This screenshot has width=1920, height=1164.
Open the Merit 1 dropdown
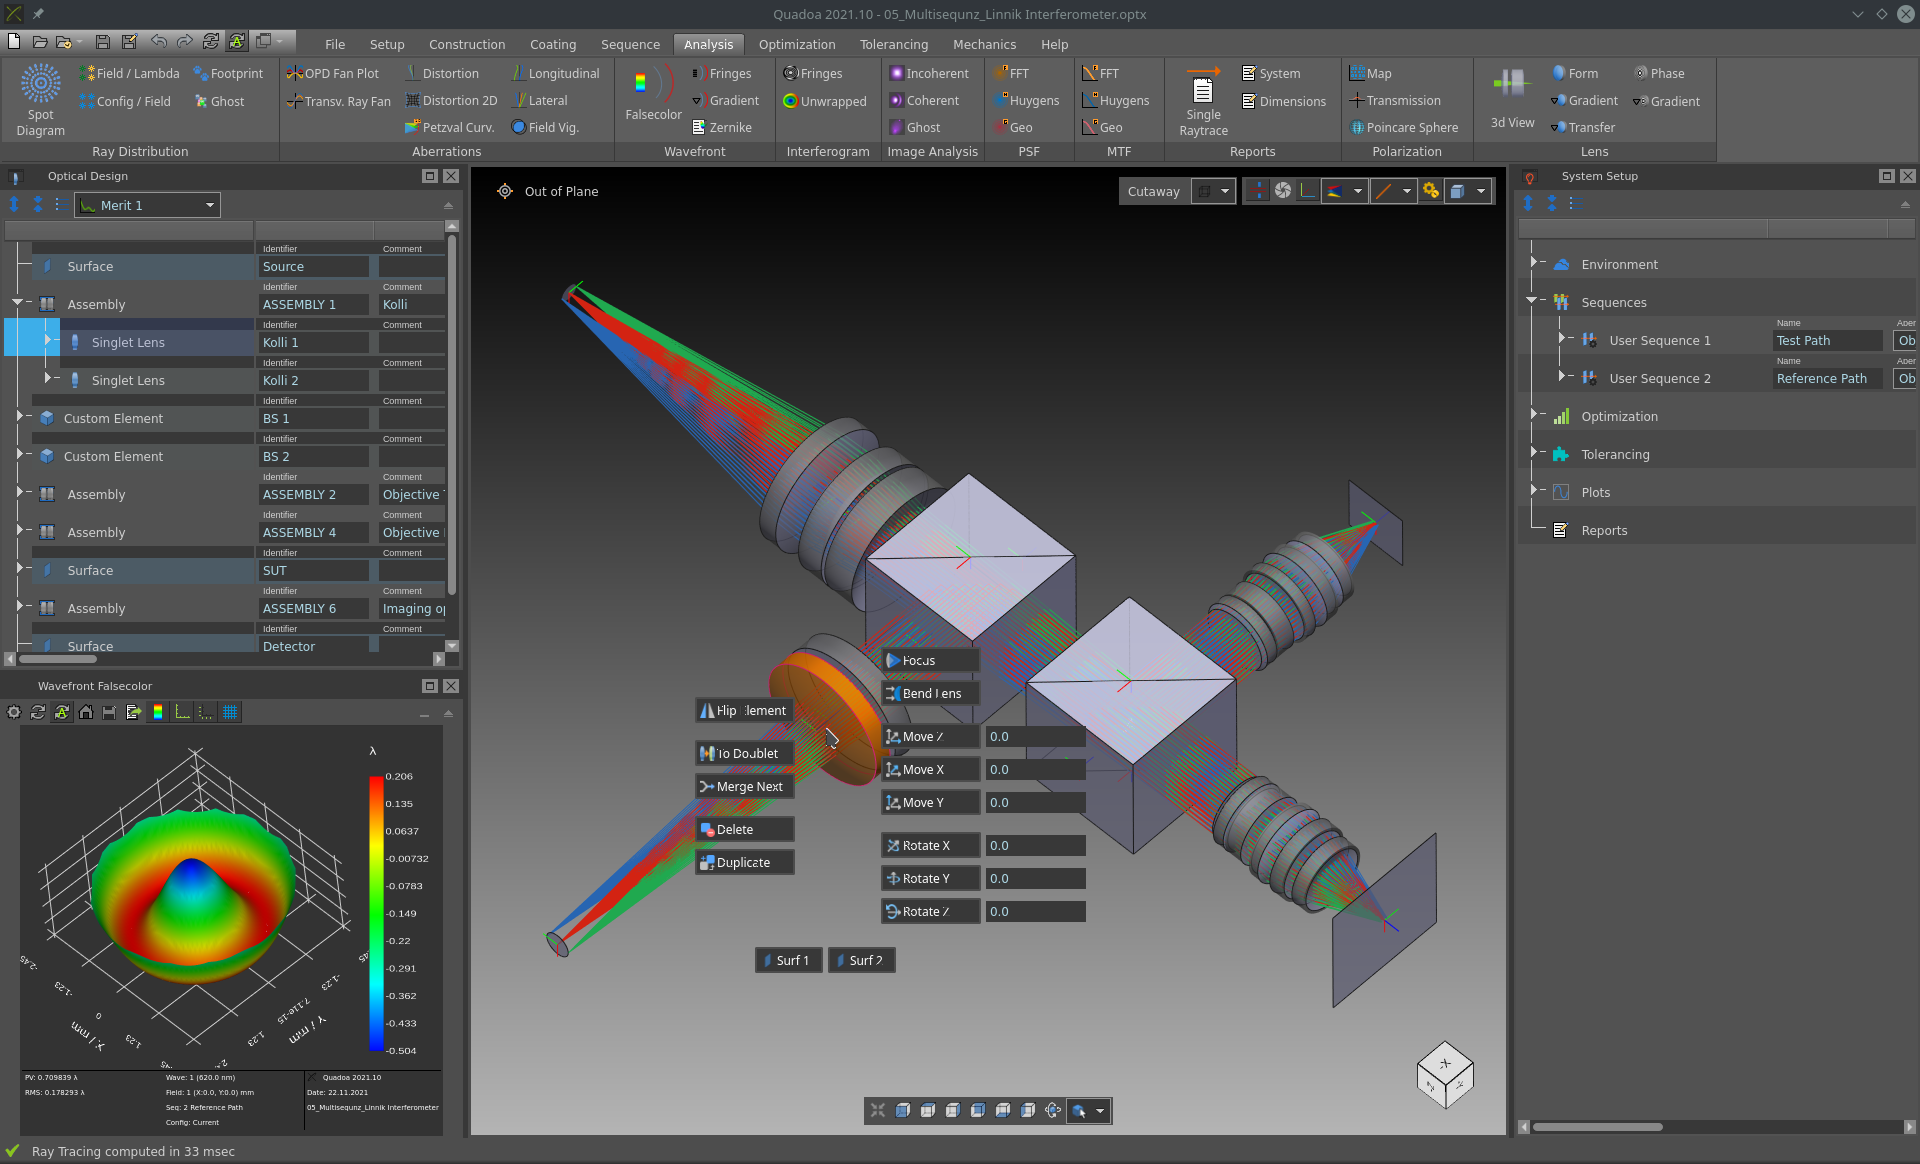pos(147,205)
